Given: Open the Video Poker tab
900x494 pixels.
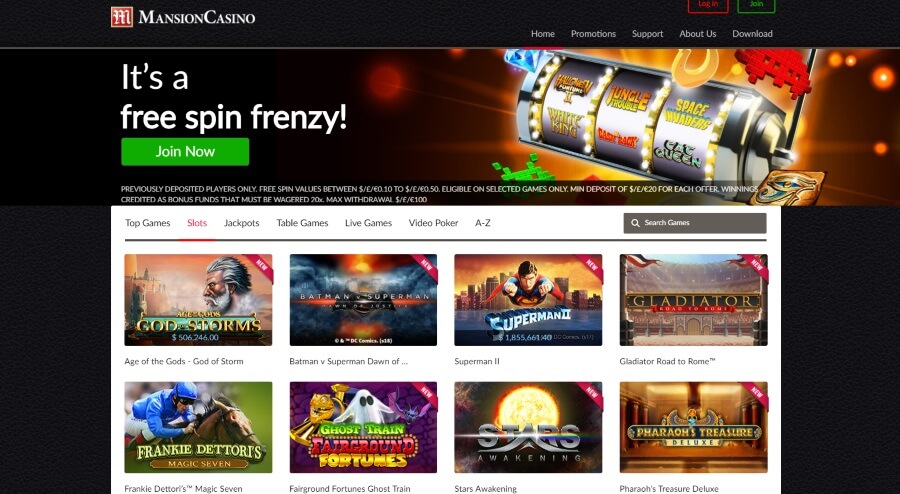Looking at the screenshot, I should point(433,223).
